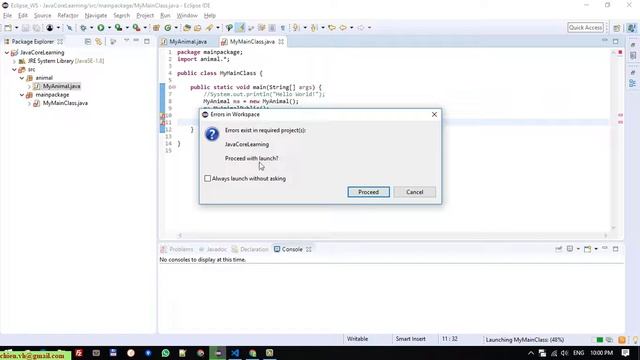This screenshot has width=640, height=360.
Task: Toggle Show Whitespace Characters icon
Action: click(282, 28)
